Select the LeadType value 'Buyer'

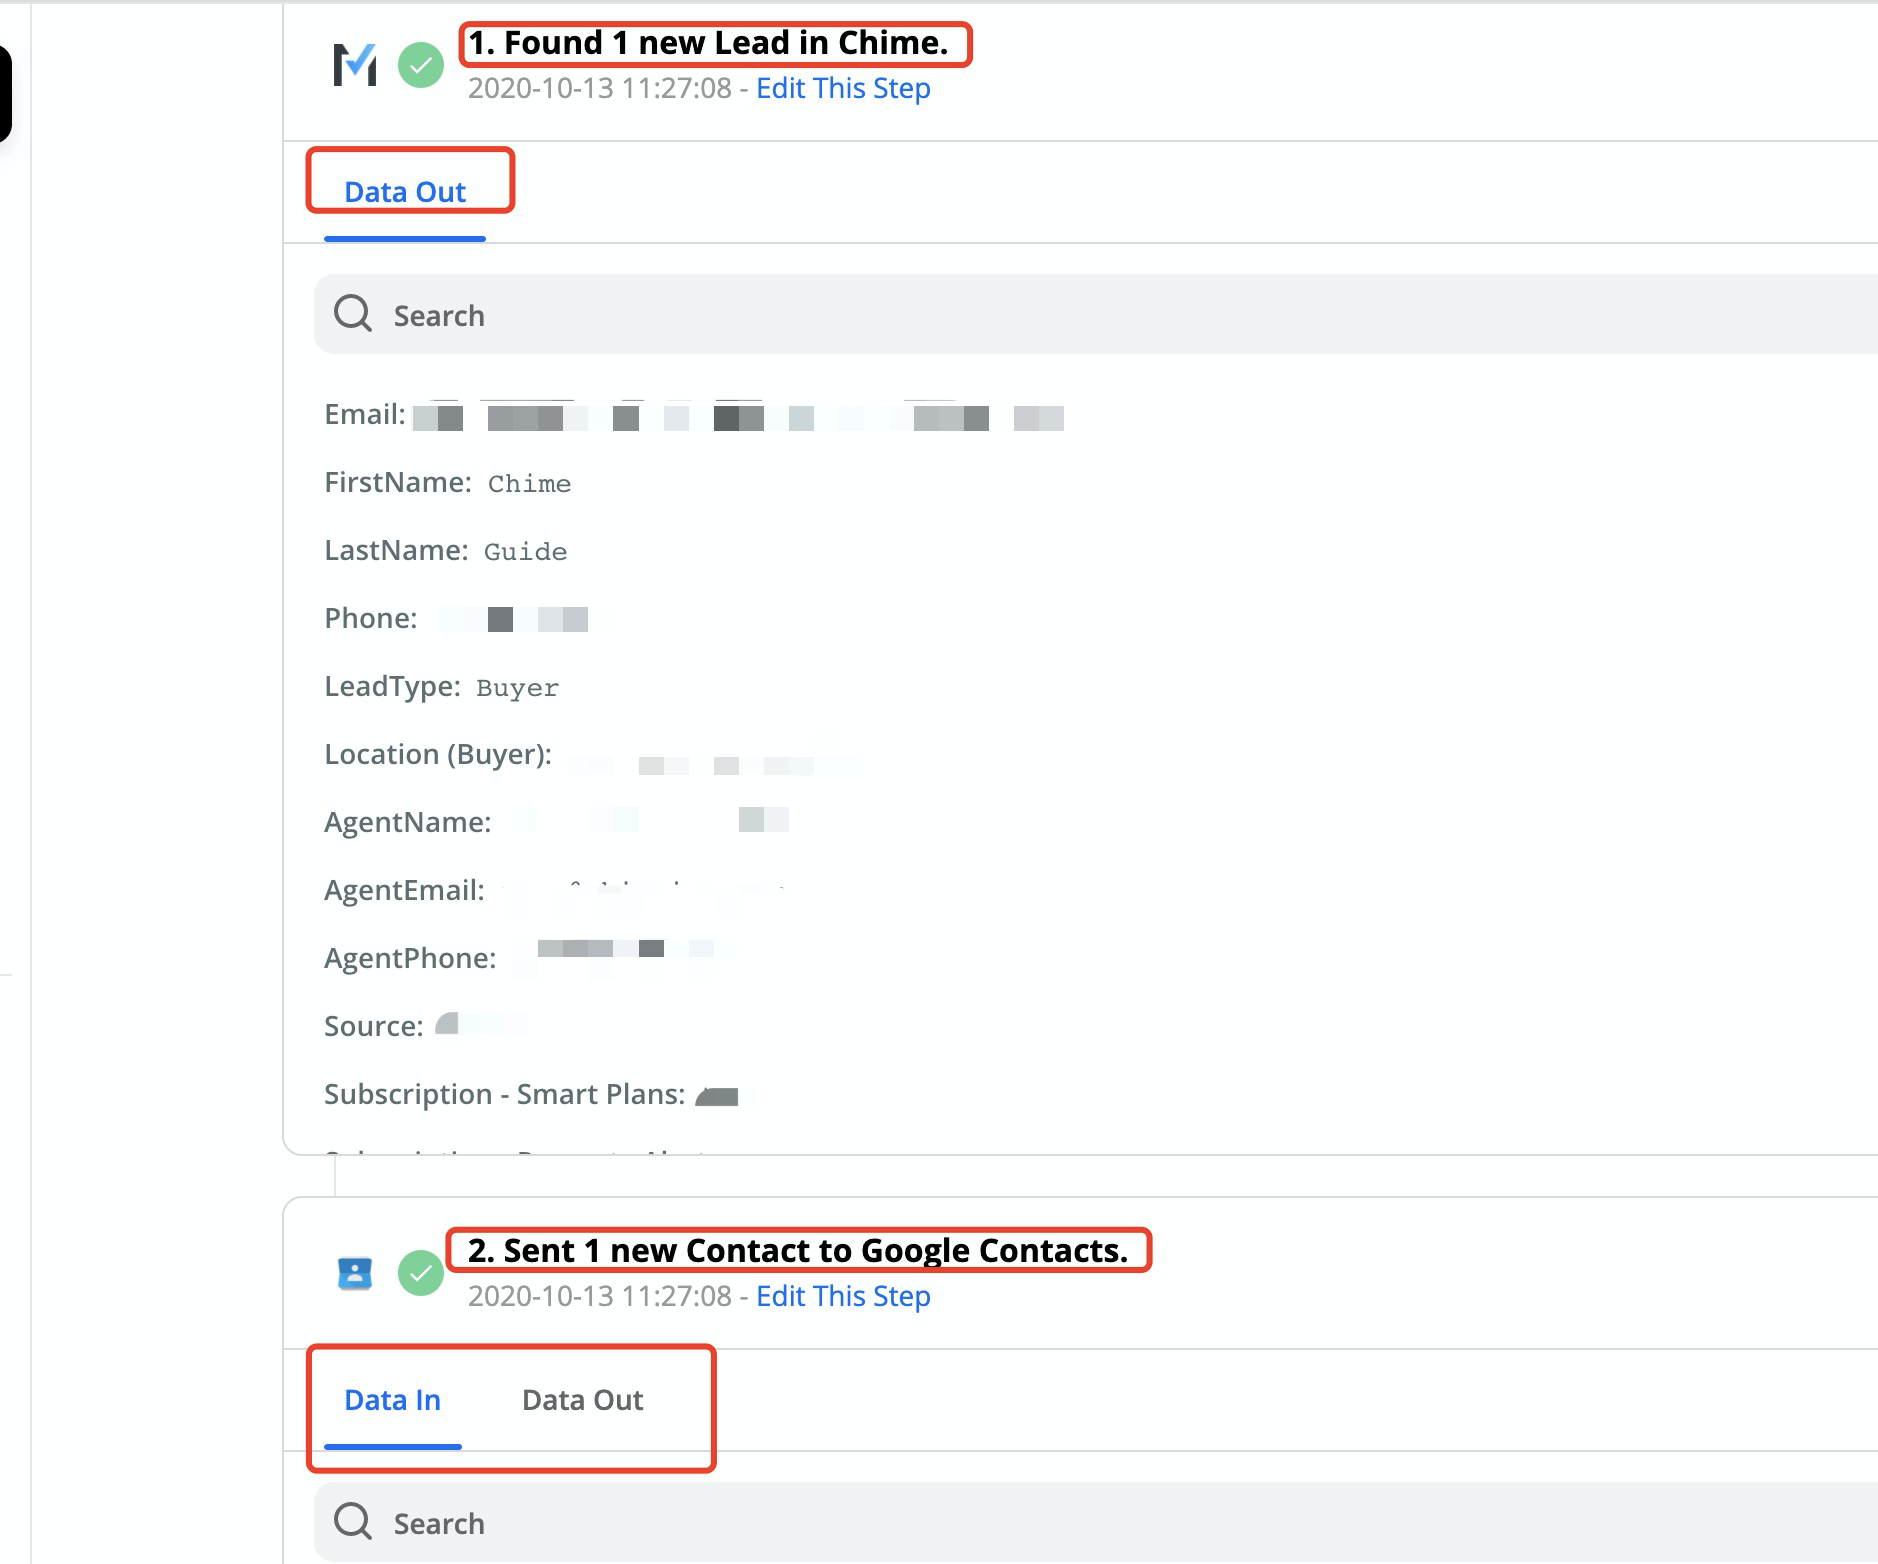pos(517,688)
